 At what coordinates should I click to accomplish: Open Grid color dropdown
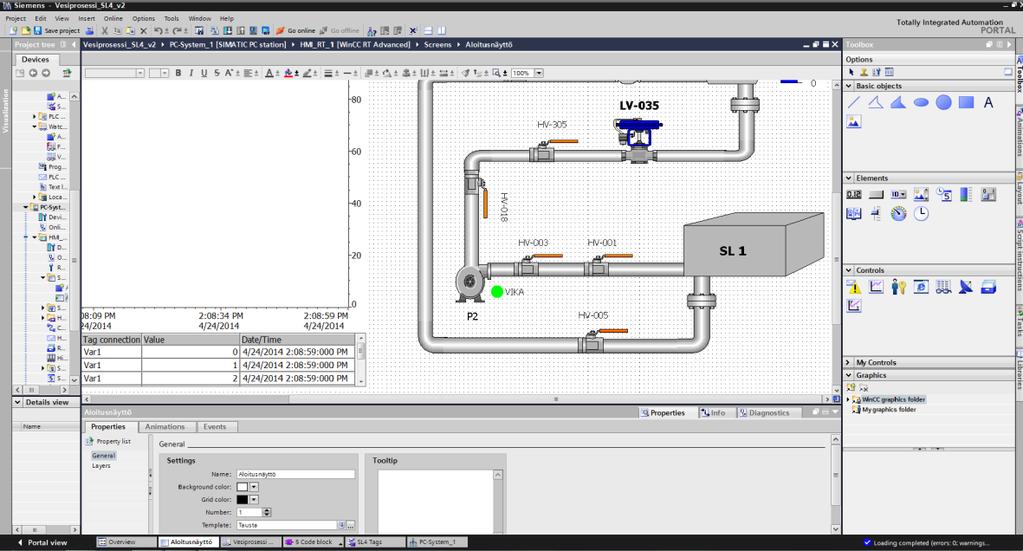(254, 499)
